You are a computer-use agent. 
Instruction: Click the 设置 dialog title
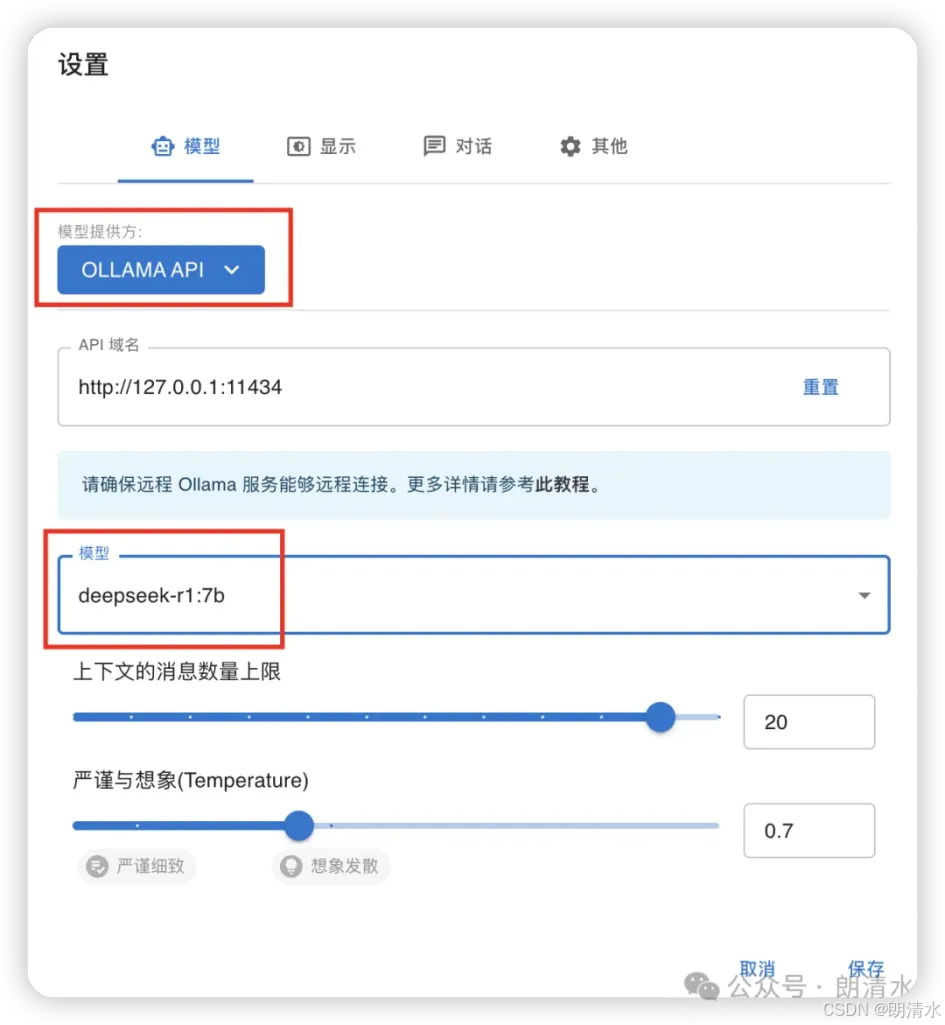pyautogui.click(x=83, y=65)
